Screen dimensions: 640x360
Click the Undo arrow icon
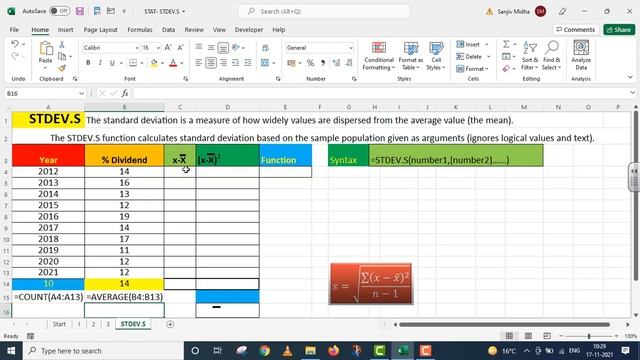15,44
